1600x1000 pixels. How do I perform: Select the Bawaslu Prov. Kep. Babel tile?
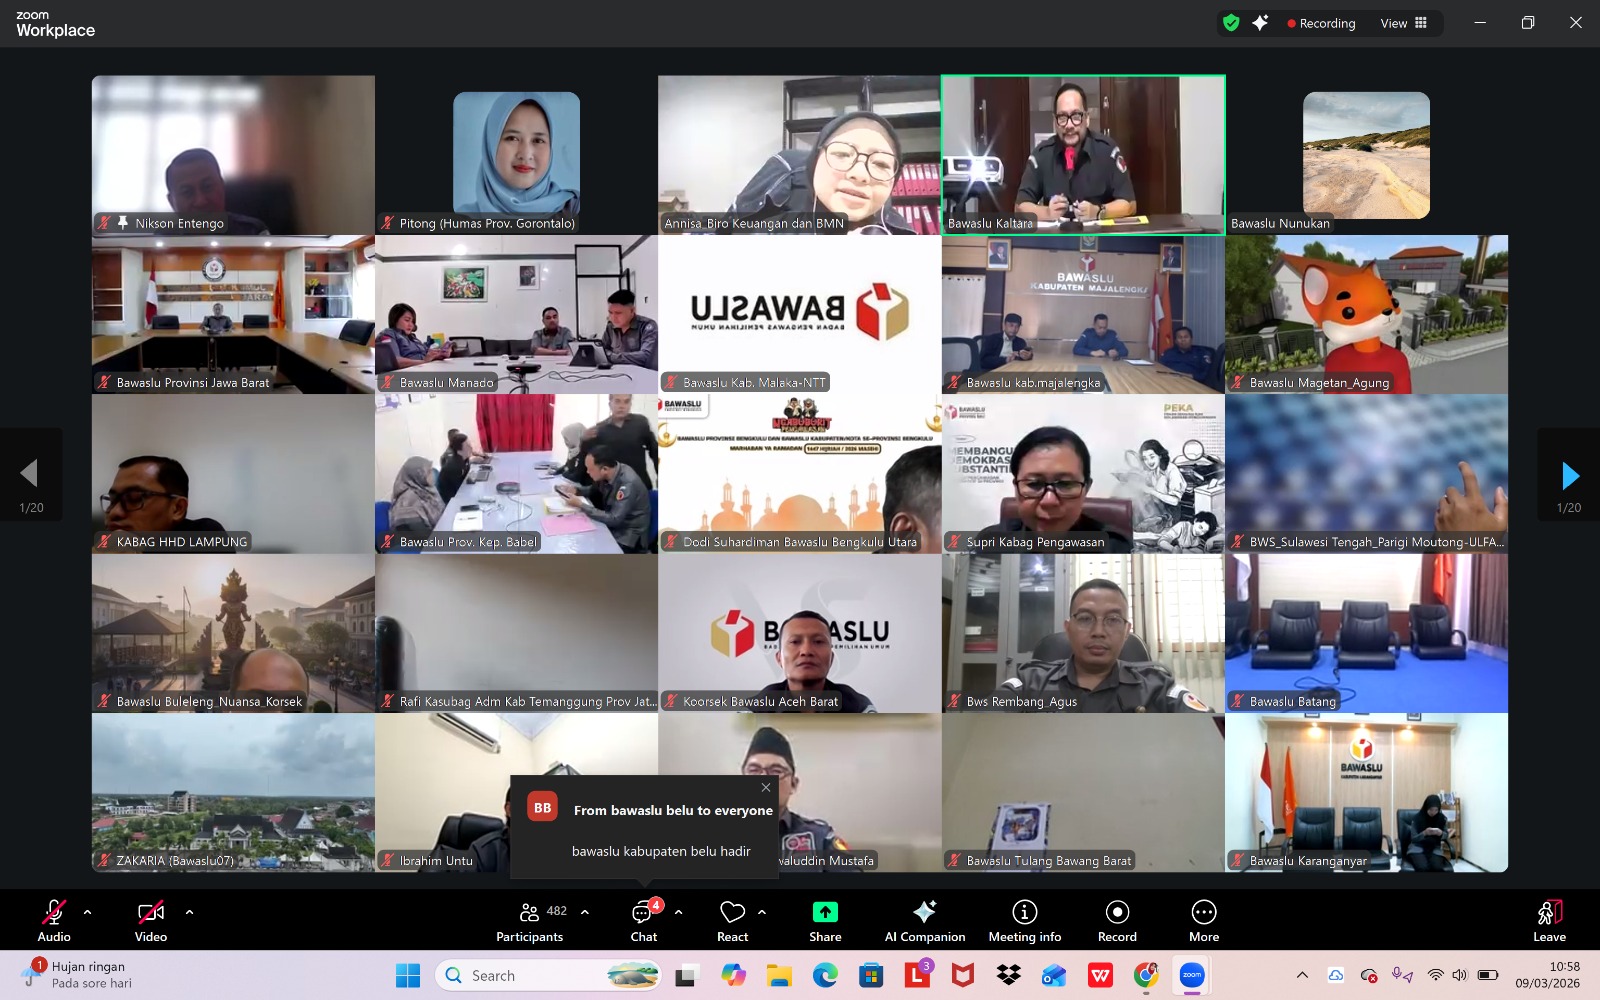coord(516,474)
